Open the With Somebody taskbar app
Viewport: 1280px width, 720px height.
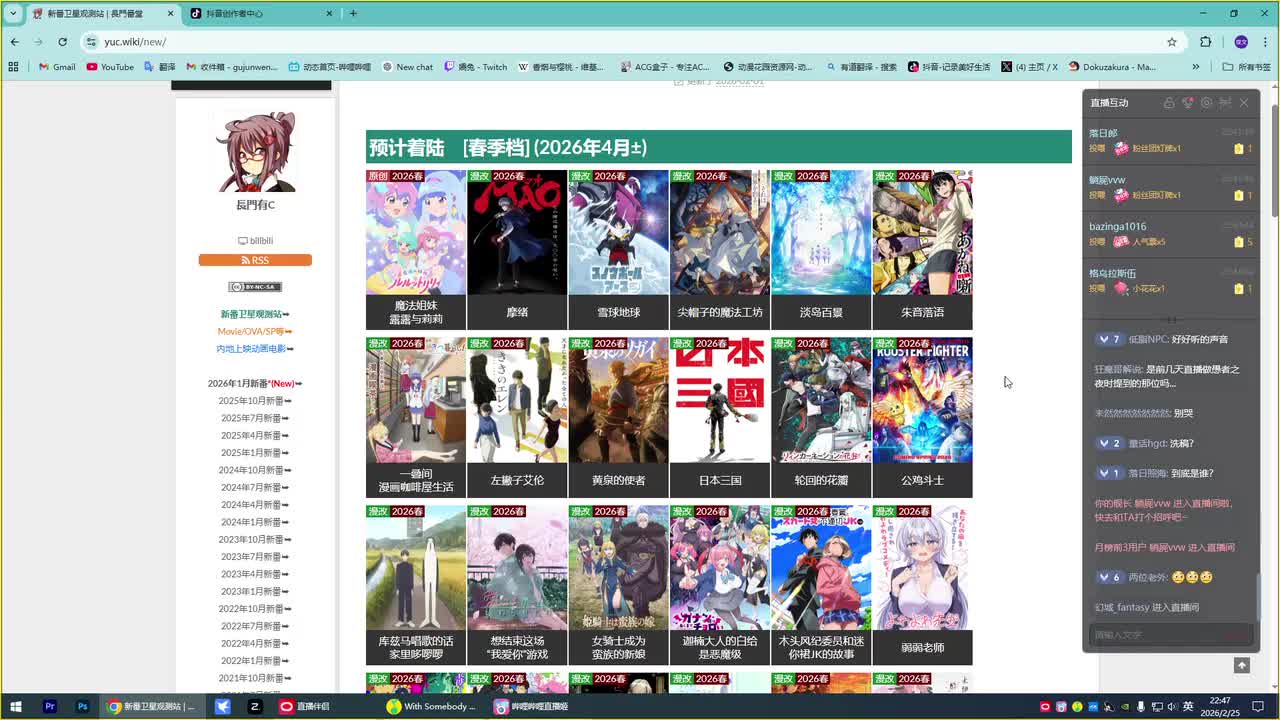tap(432, 706)
